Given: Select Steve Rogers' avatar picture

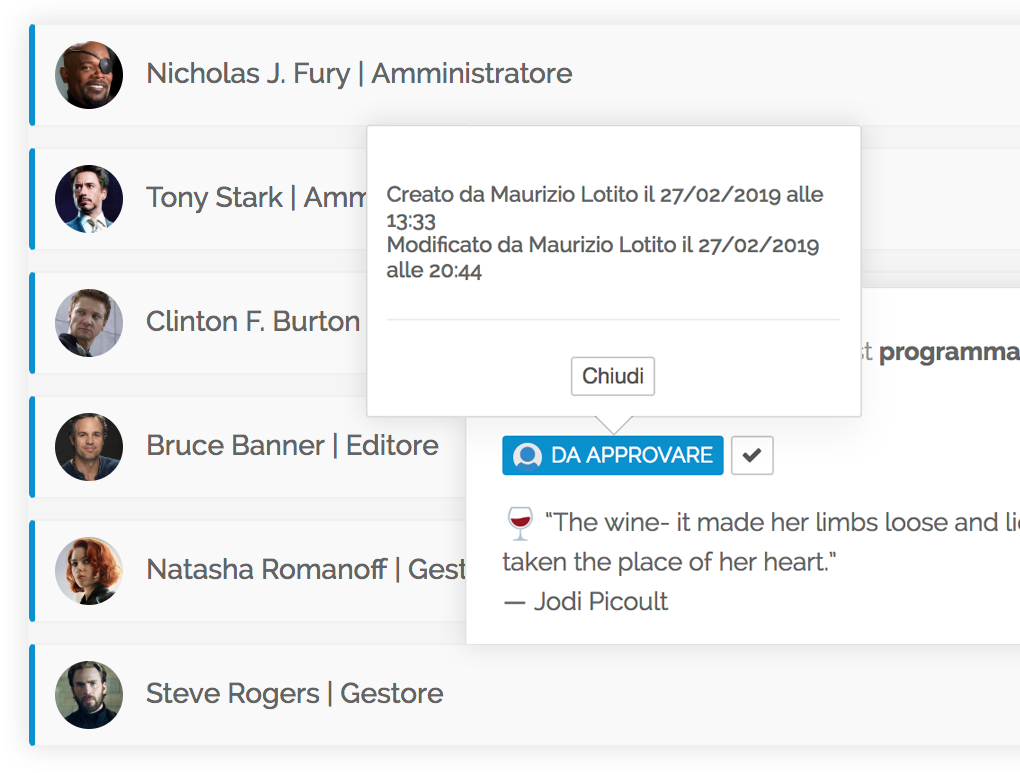Looking at the screenshot, I should 89,695.
